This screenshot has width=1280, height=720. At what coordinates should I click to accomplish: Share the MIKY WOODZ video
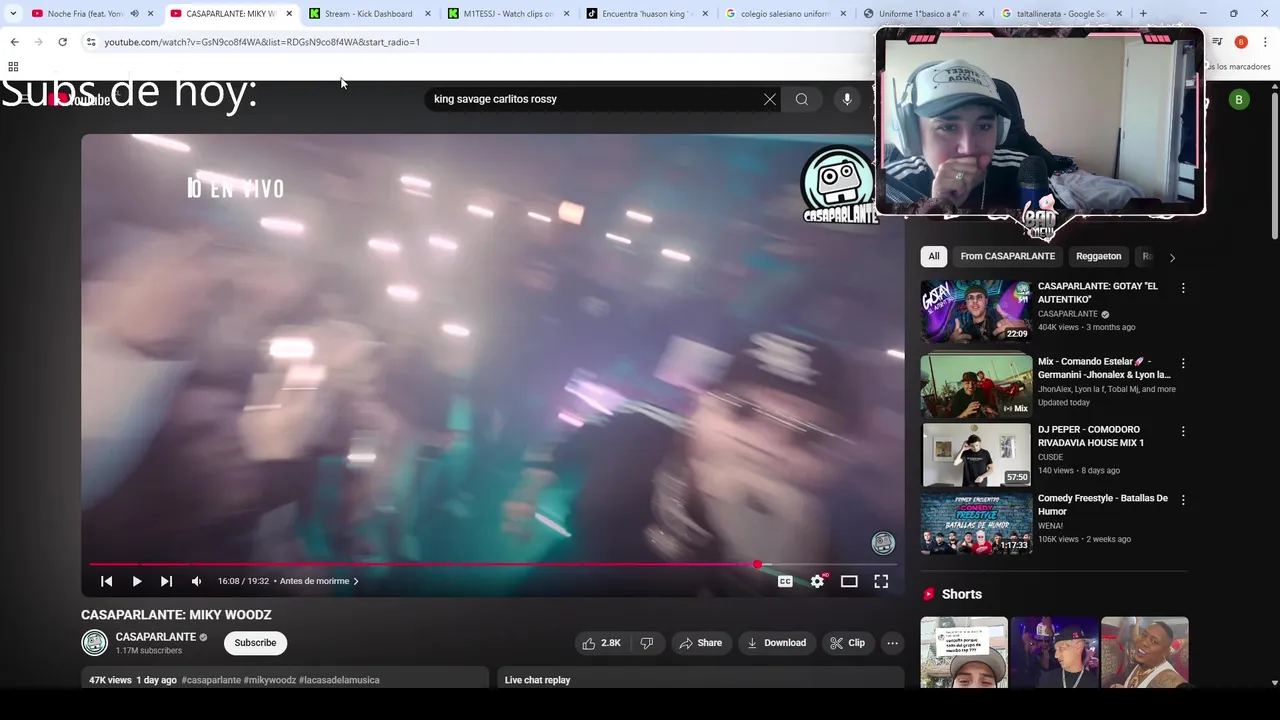click(x=700, y=643)
